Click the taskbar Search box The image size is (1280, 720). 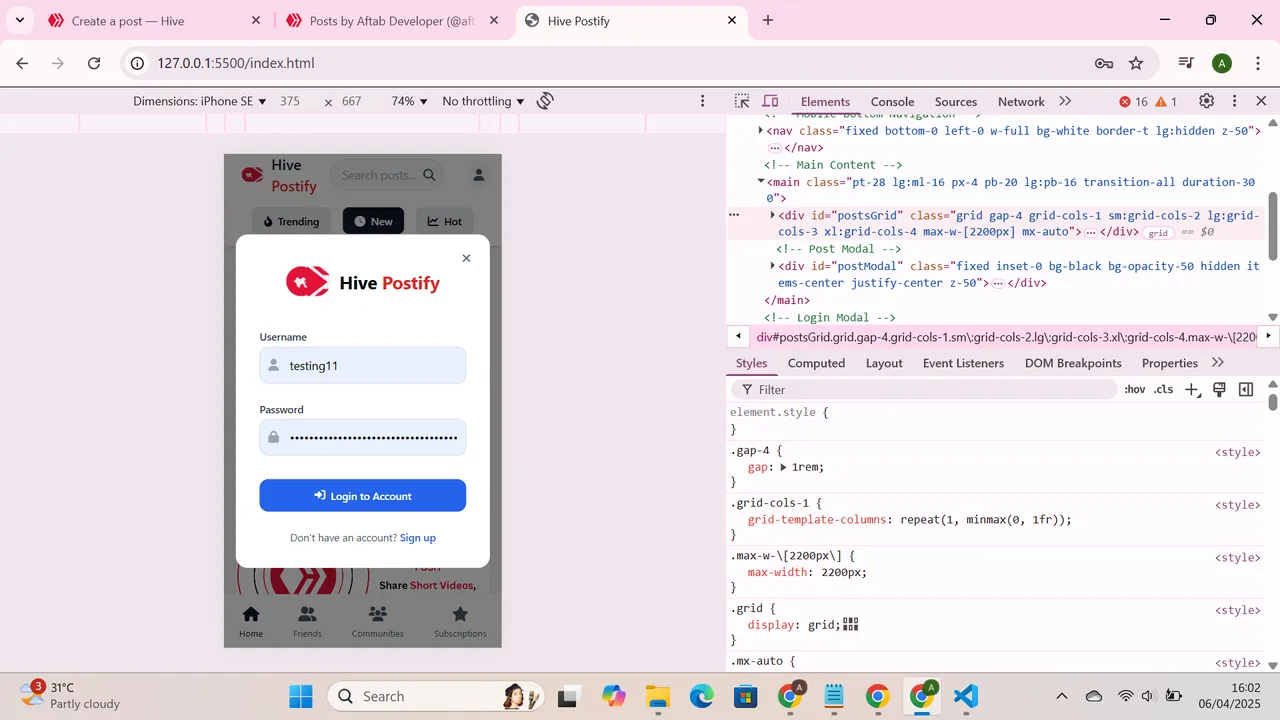tap(437, 696)
